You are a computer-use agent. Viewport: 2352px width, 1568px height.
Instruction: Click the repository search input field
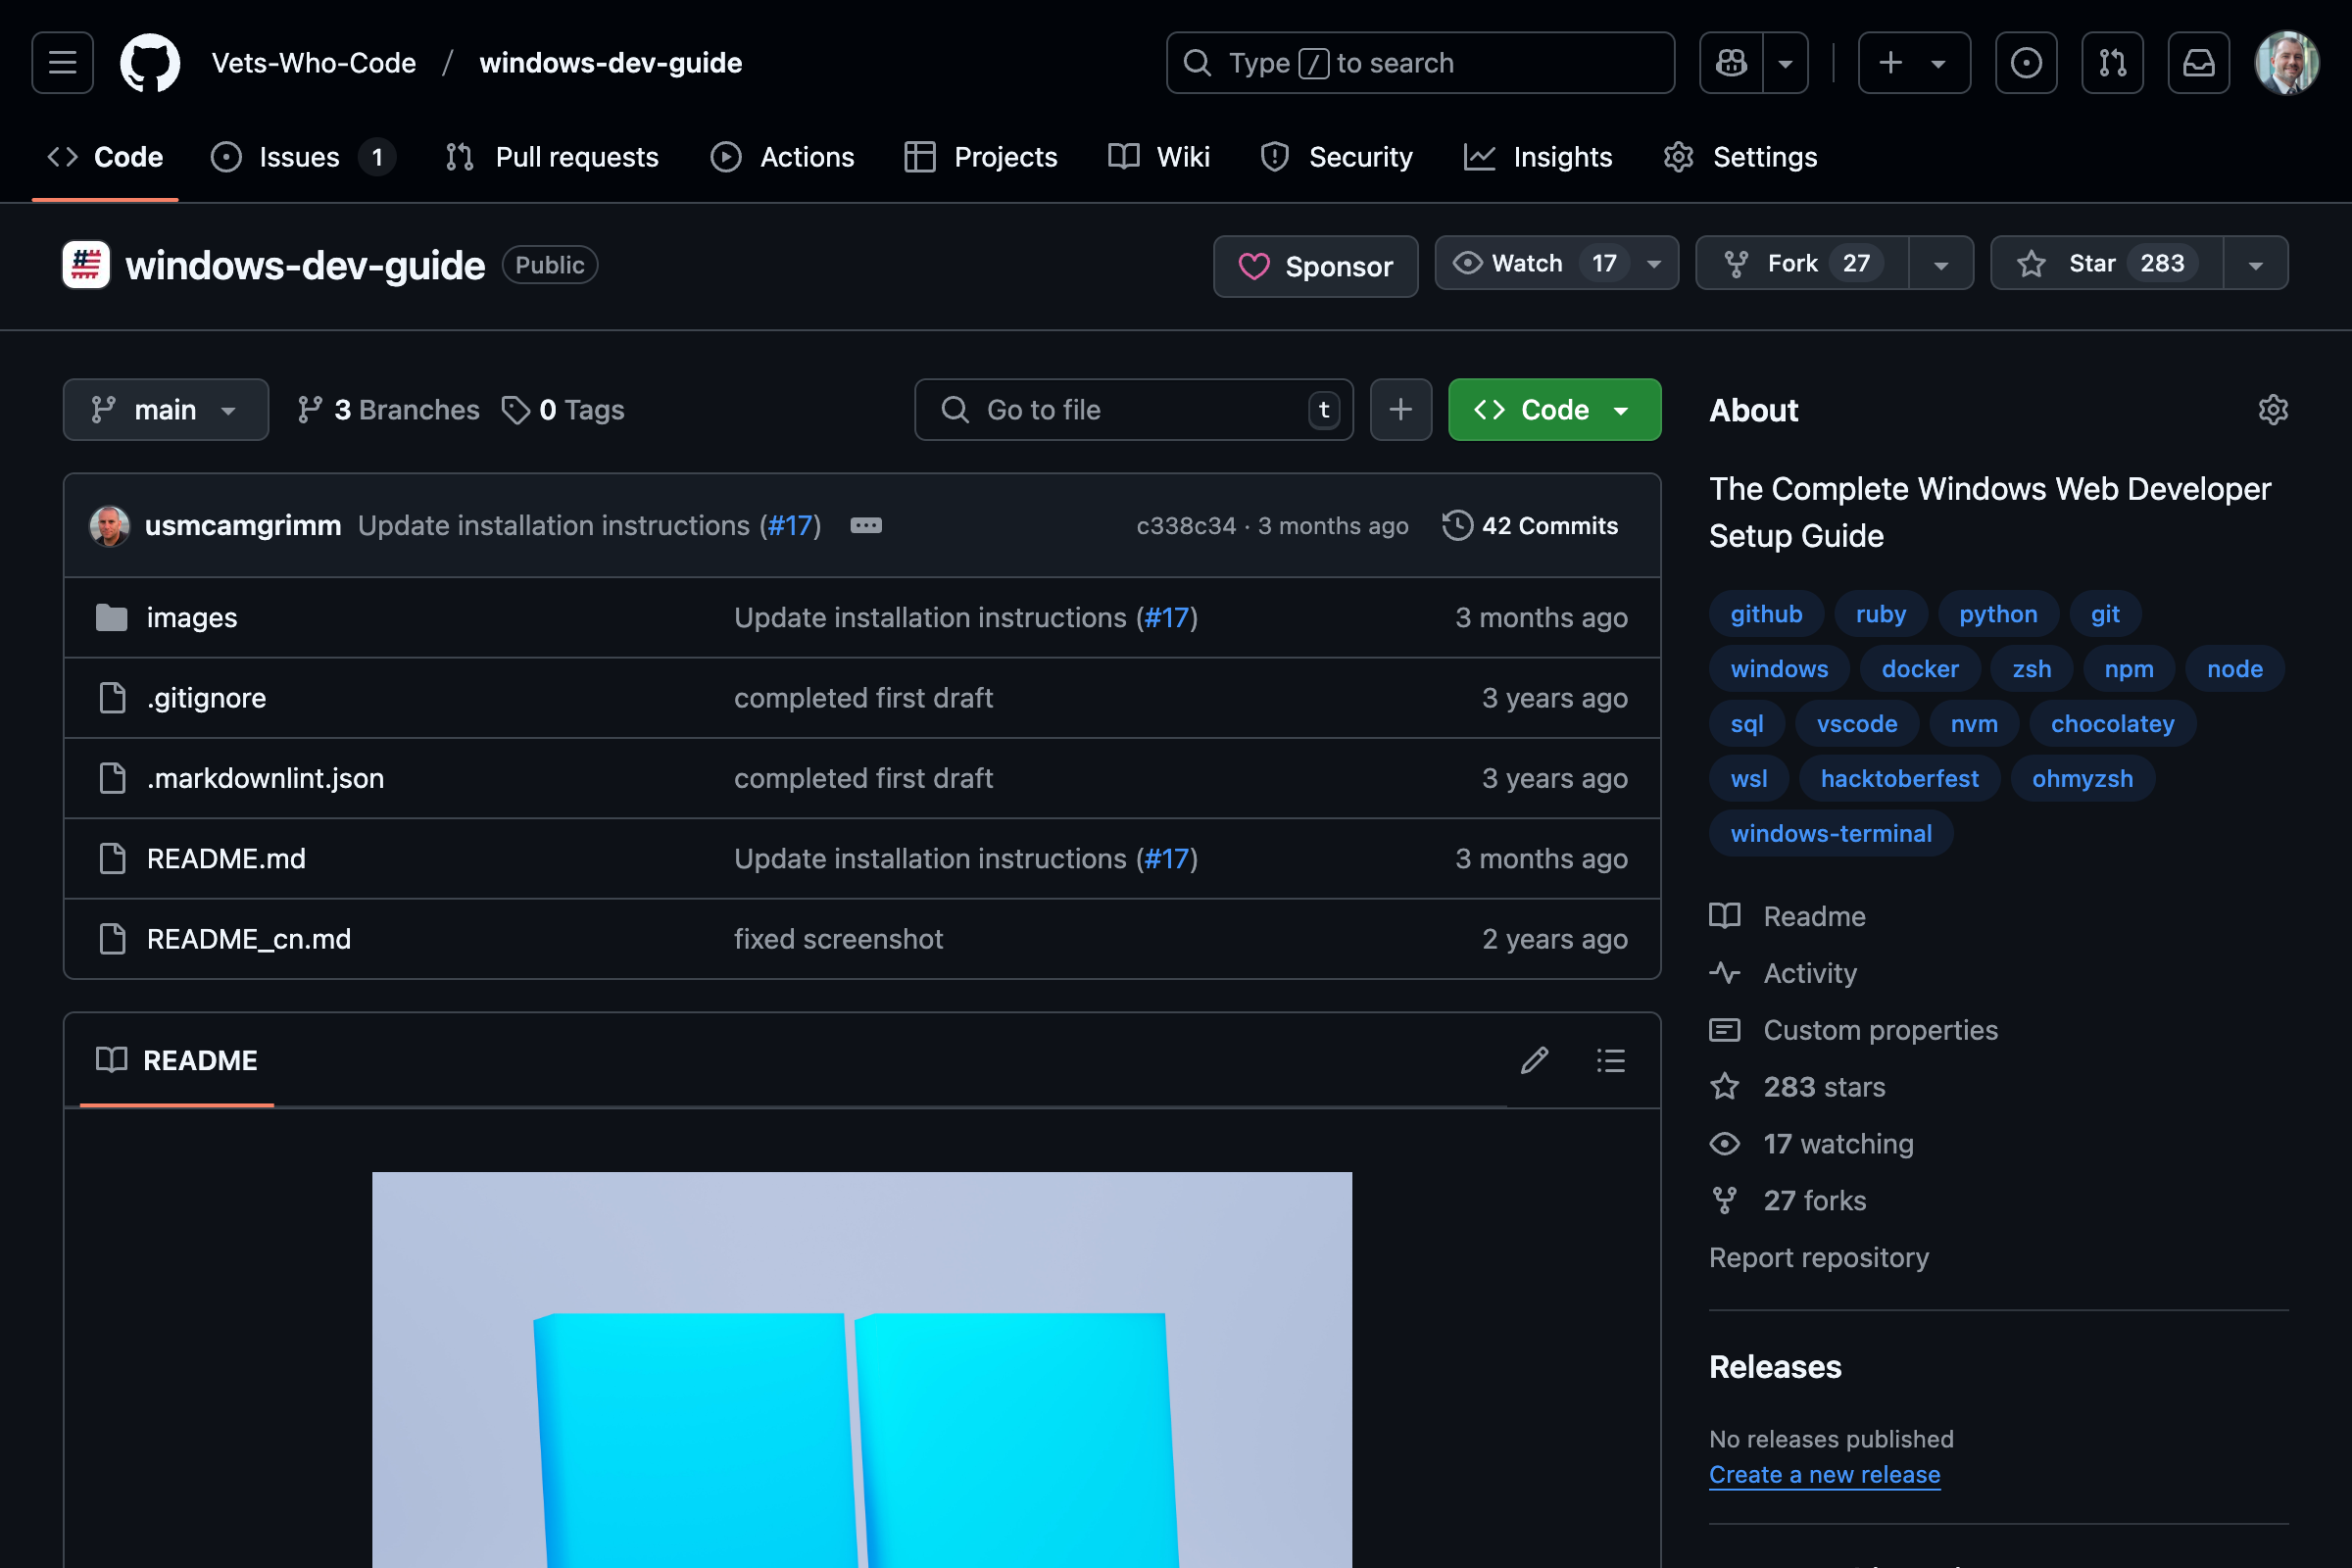click(x=1134, y=410)
